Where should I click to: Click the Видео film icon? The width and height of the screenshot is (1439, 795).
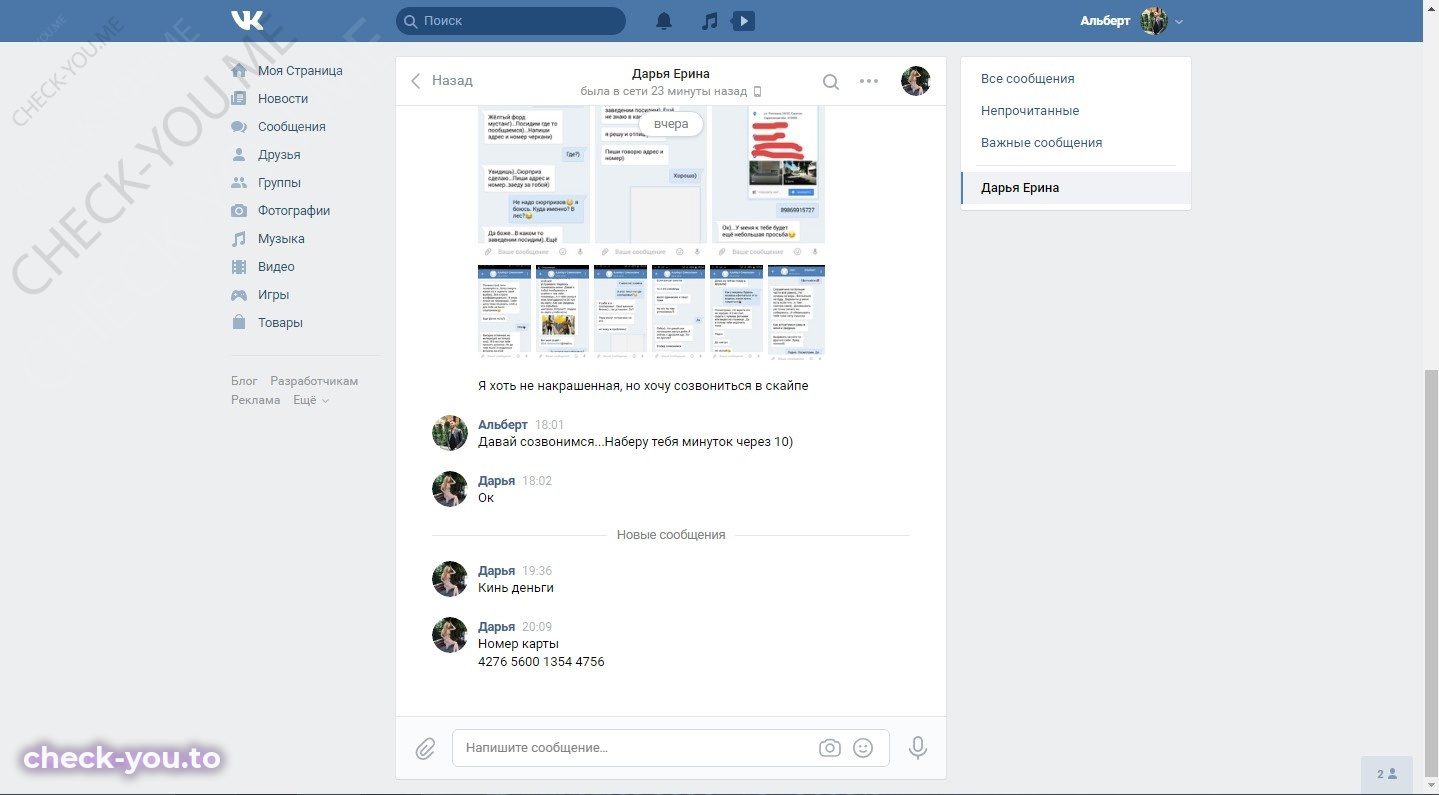point(239,267)
